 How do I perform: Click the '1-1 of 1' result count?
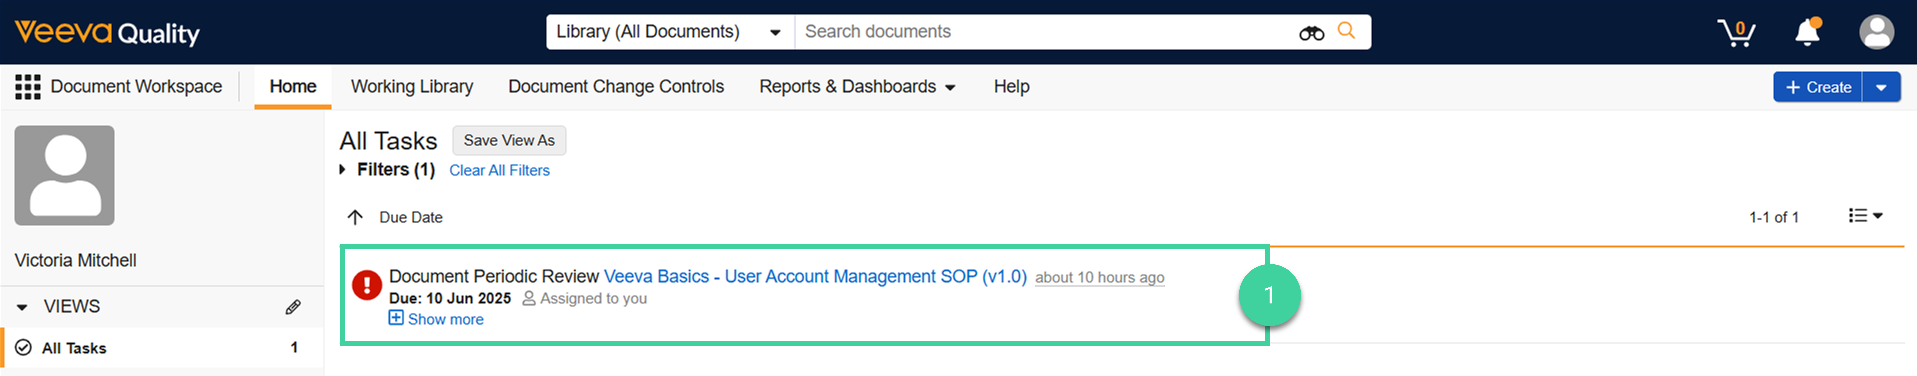[x=1774, y=217]
